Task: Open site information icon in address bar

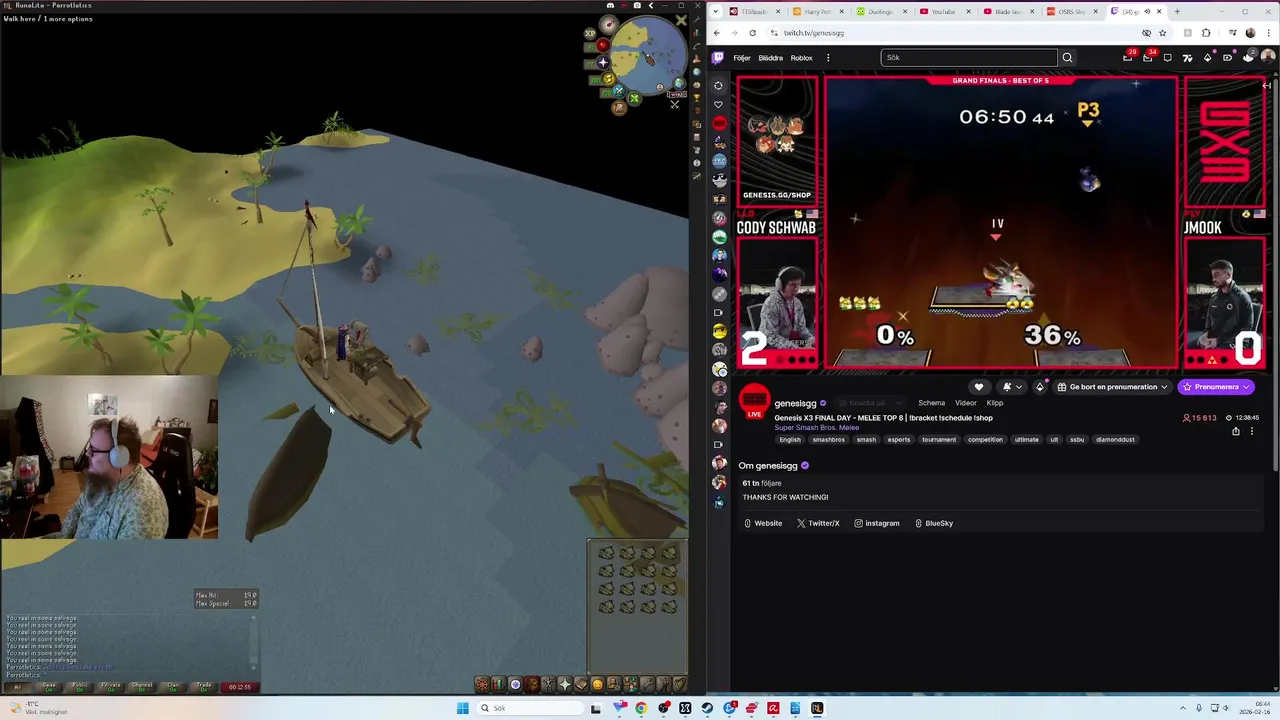Action: click(774, 33)
